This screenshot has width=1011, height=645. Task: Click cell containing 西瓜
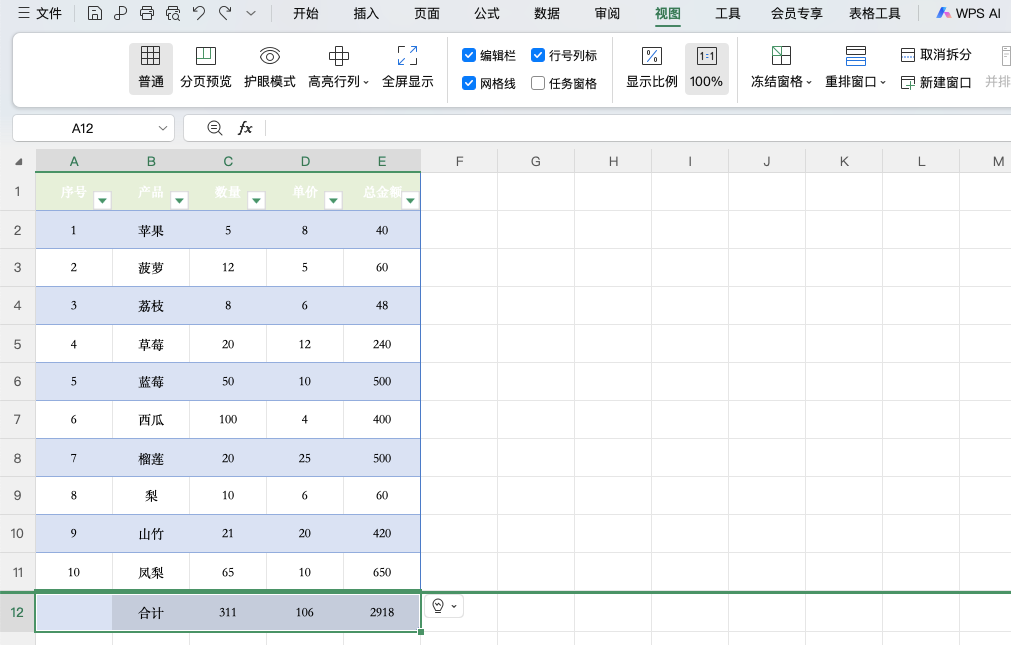(151, 419)
